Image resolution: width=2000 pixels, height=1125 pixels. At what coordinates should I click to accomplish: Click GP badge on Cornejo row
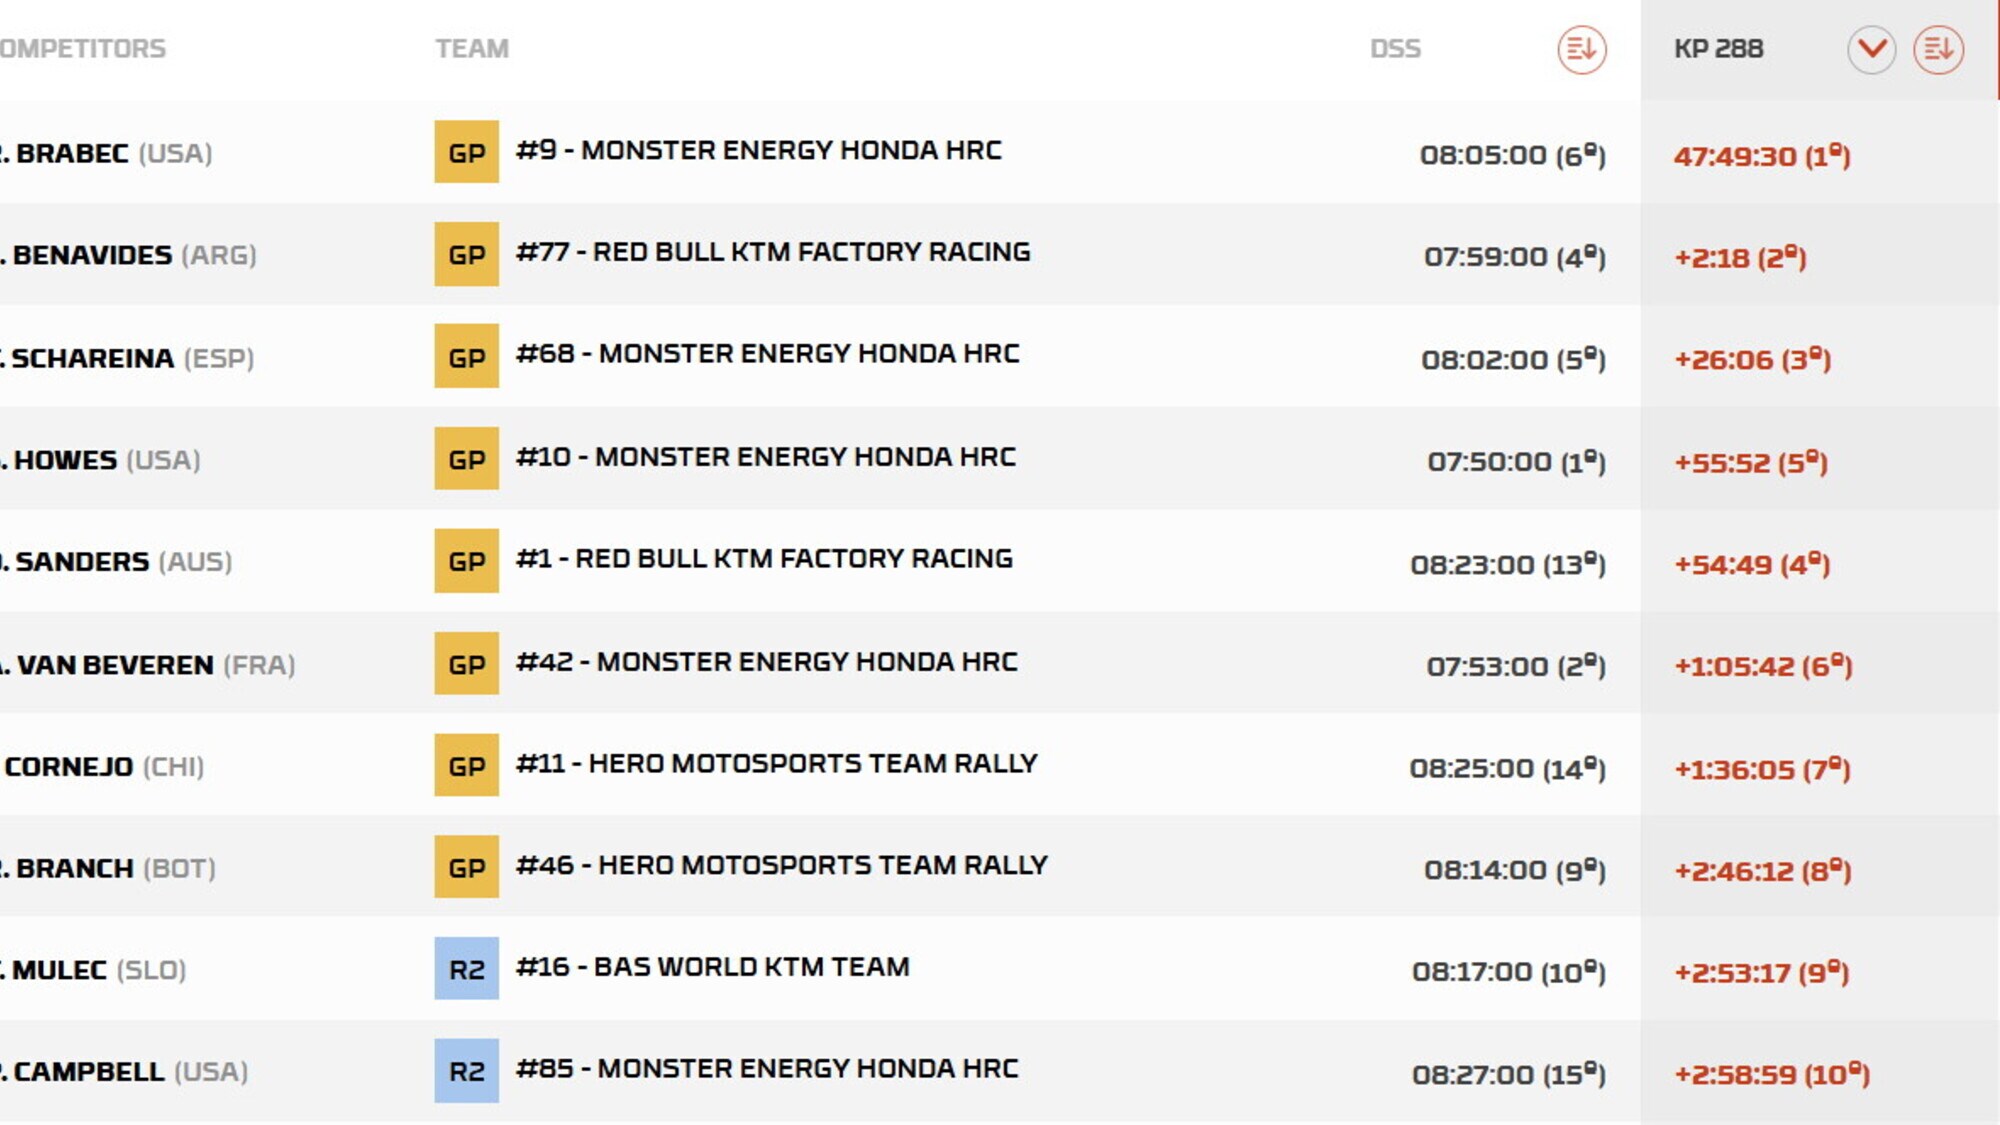click(x=466, y=766)
